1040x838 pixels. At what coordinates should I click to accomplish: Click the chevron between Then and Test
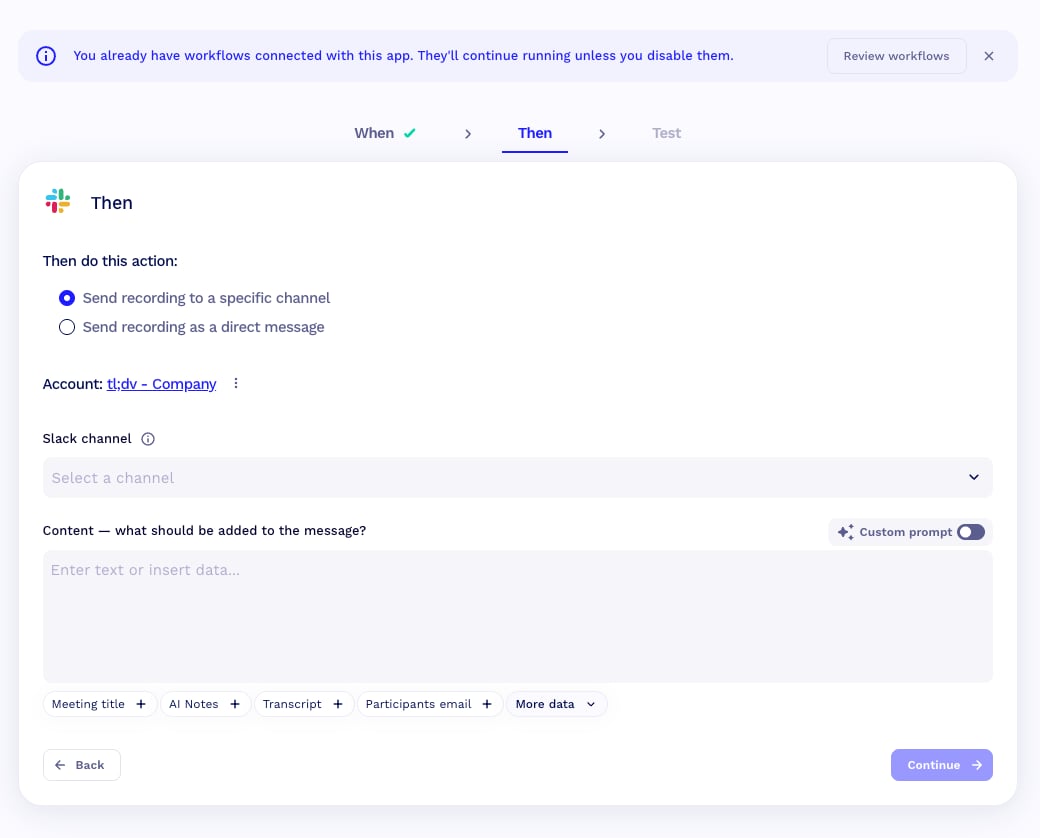pos(602,134)
